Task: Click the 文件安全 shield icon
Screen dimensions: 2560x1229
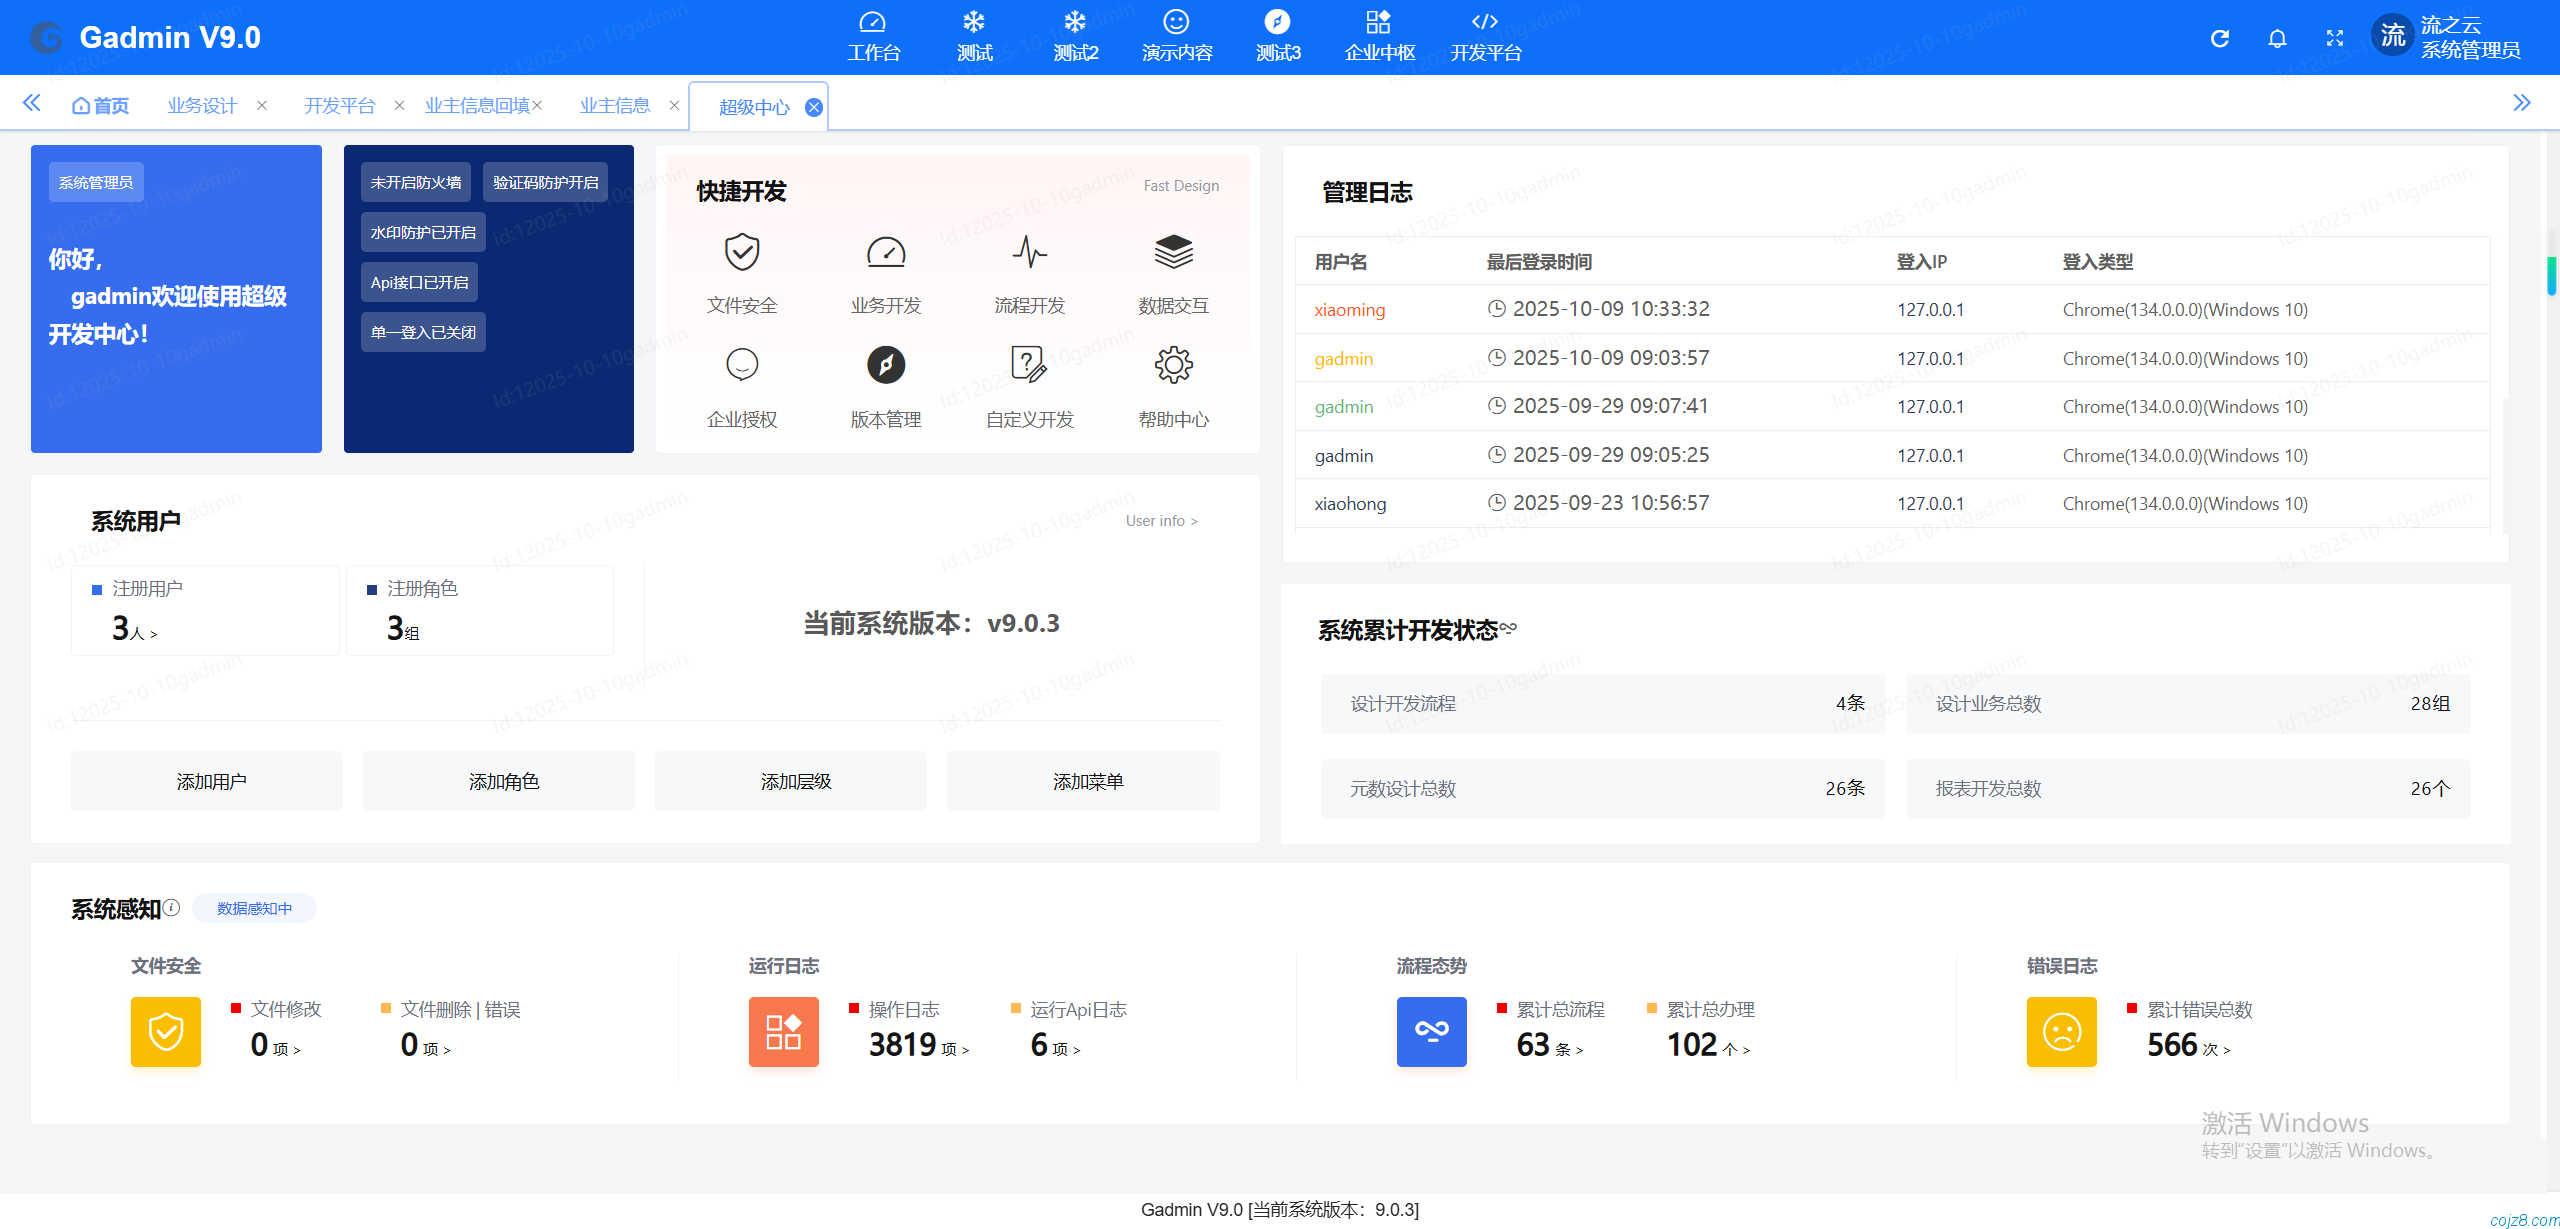Action: click(741, 253)
